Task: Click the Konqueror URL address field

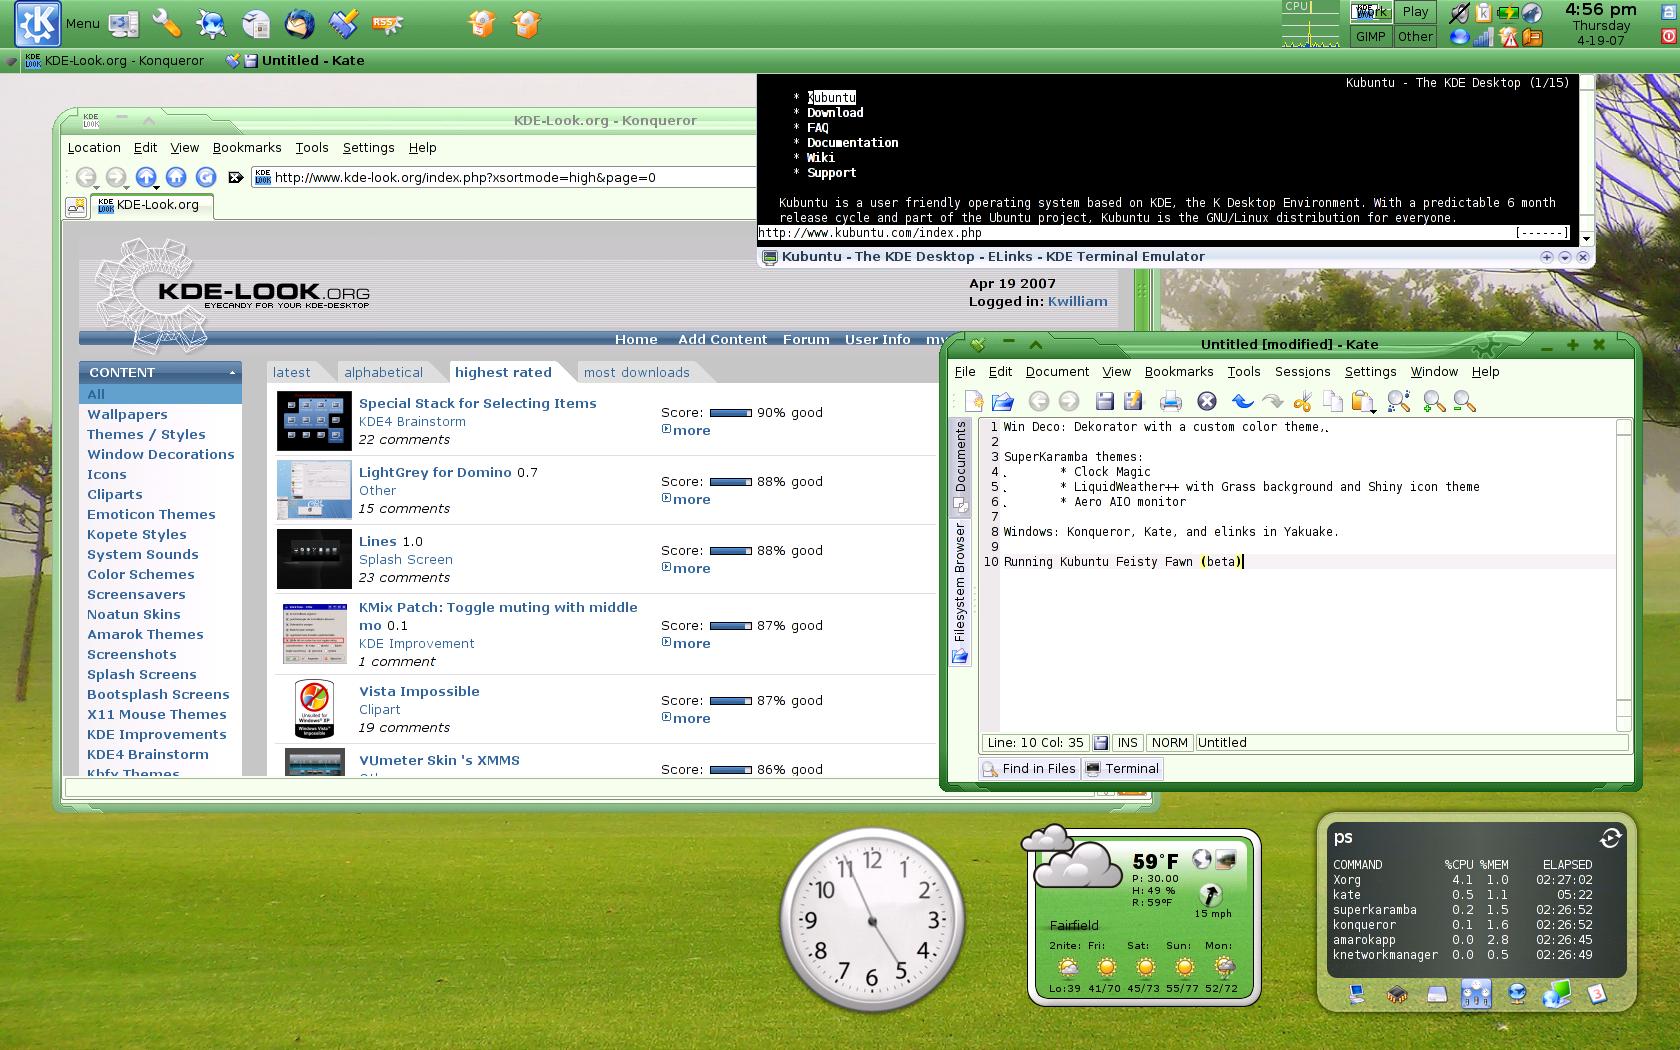Action: pos(505,177)
